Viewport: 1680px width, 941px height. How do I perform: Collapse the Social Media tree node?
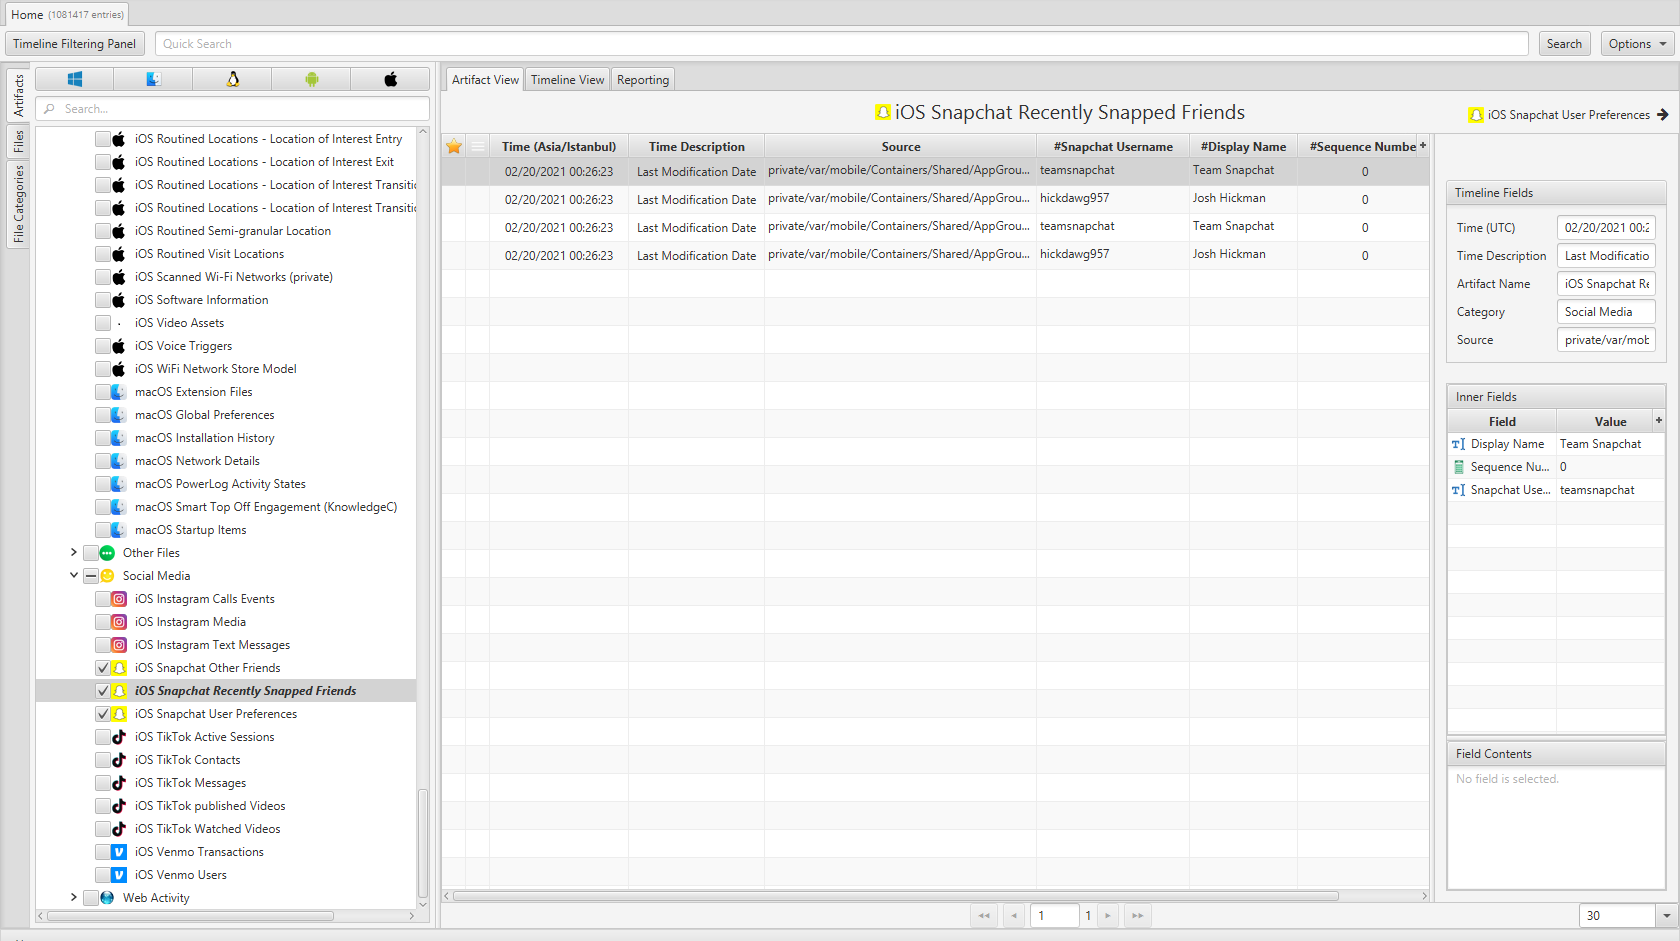pos(74,575)
